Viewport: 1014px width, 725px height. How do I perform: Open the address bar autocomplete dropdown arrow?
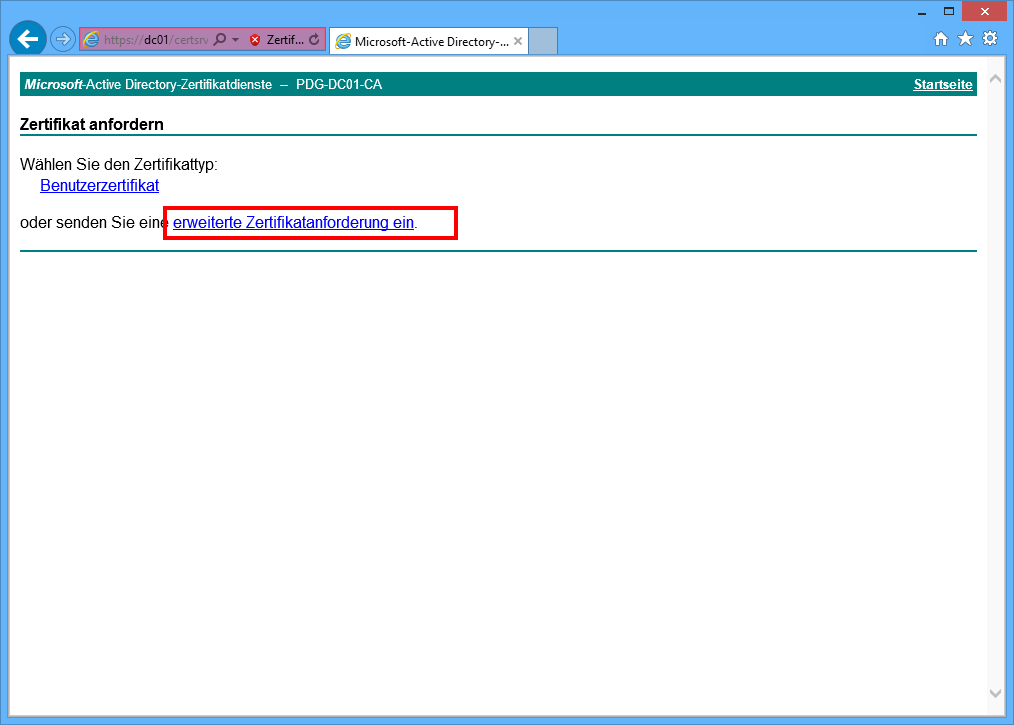236,40
